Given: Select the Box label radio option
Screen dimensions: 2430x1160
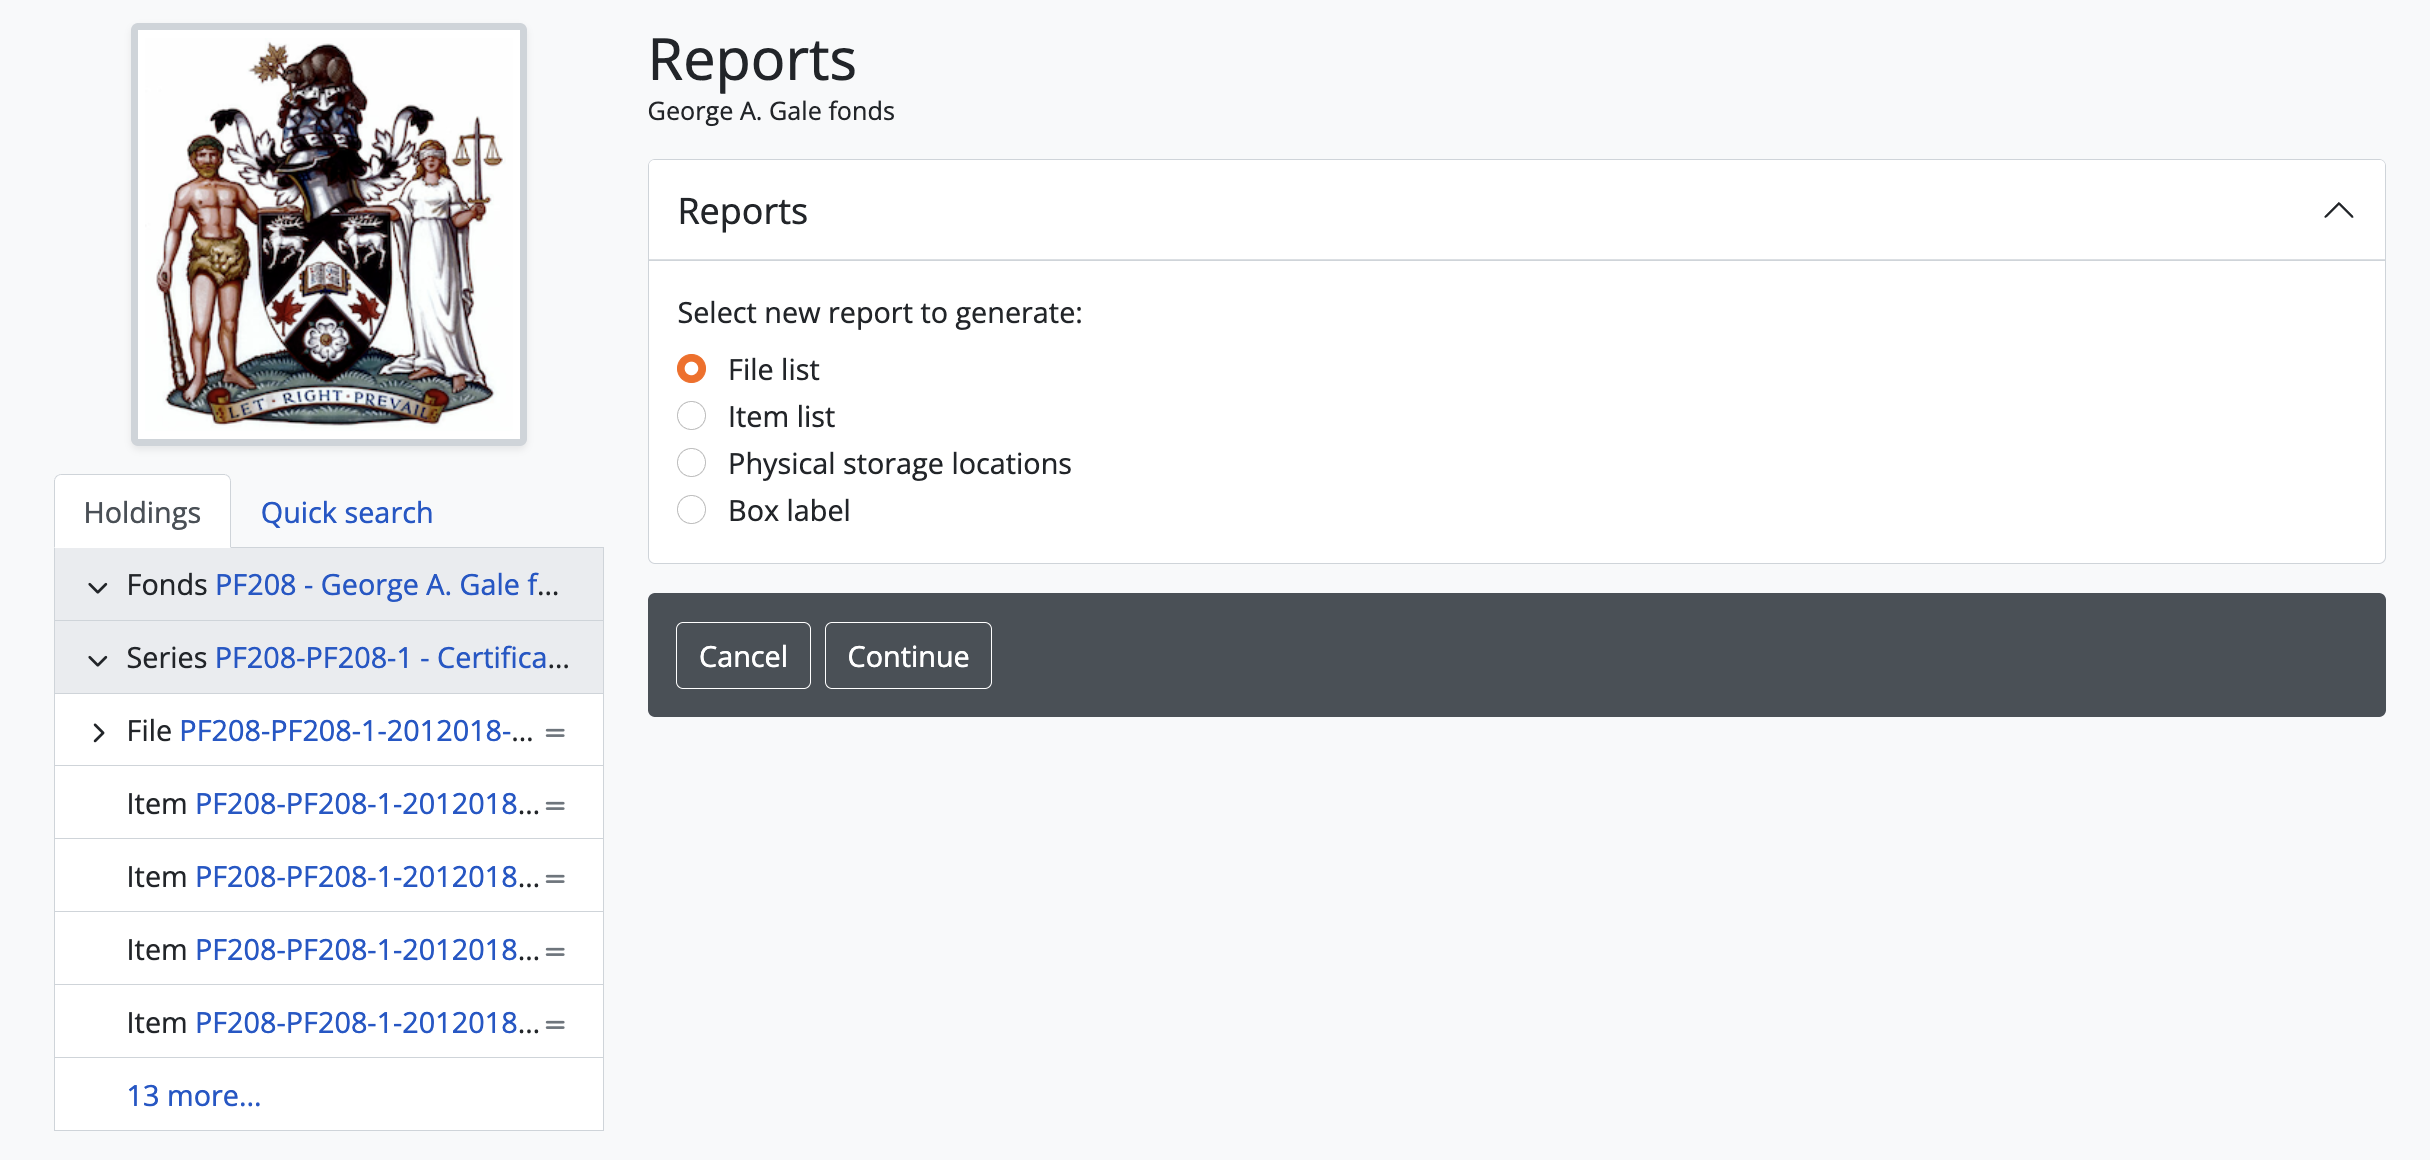Looking at the screenshot, I should pyautogui.click(x=692, y=510).
